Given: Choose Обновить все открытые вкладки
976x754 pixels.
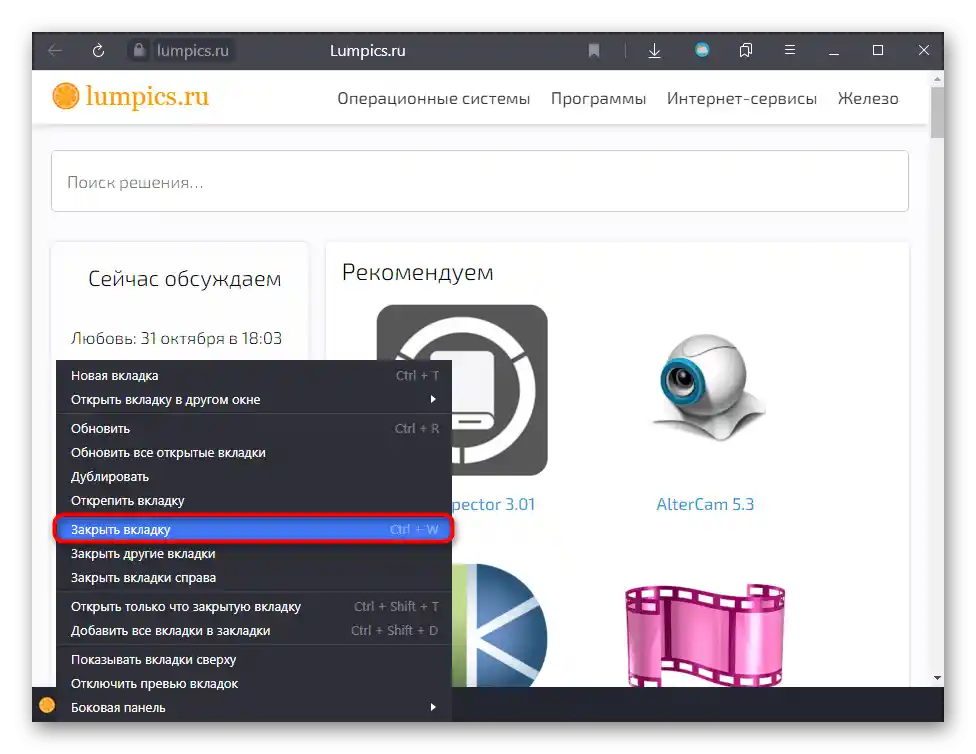Looking at the screenshot, I should point(254,453).
